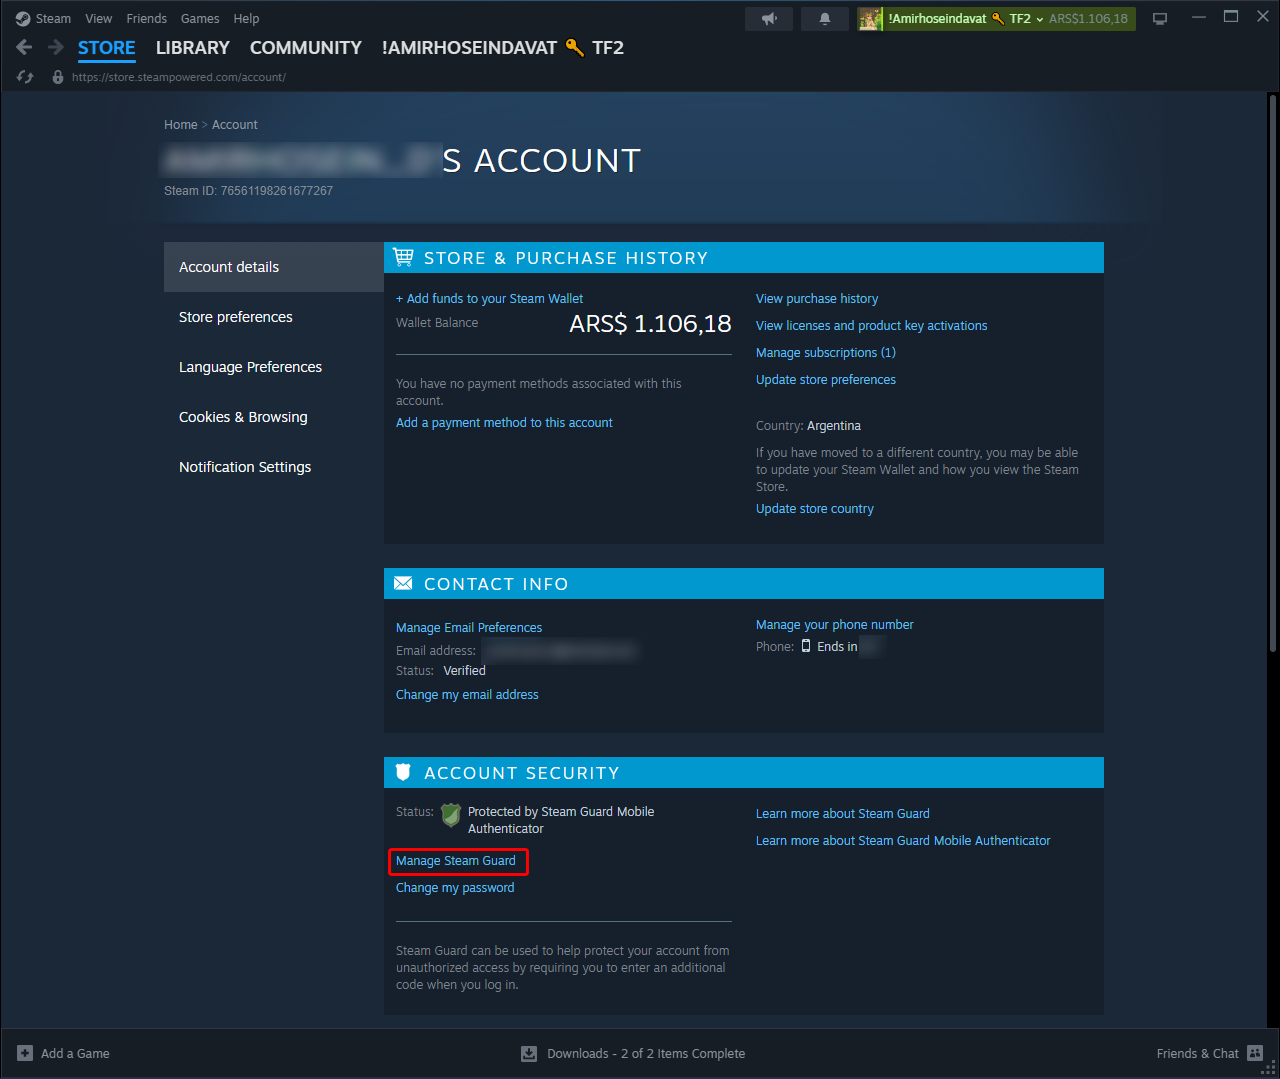Select Store preferences in the sidebar

click(236, 317)
